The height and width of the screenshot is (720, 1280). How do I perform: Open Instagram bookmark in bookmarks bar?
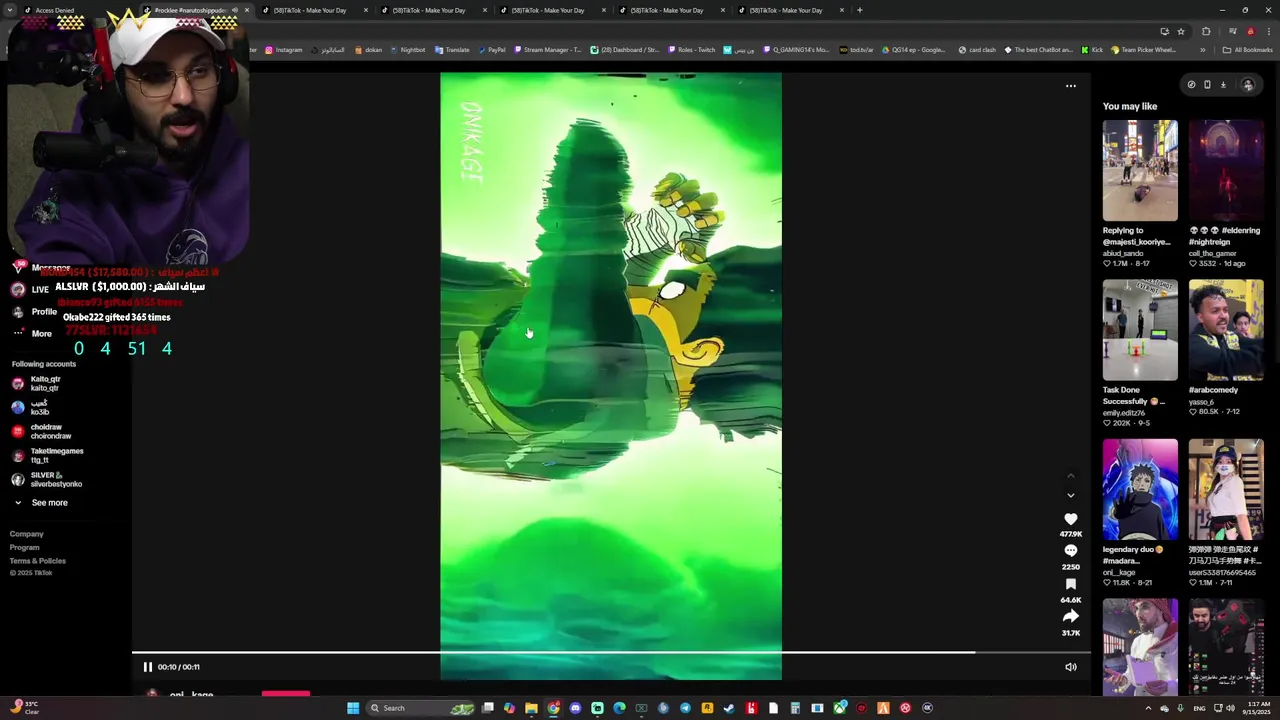[283, 50]
